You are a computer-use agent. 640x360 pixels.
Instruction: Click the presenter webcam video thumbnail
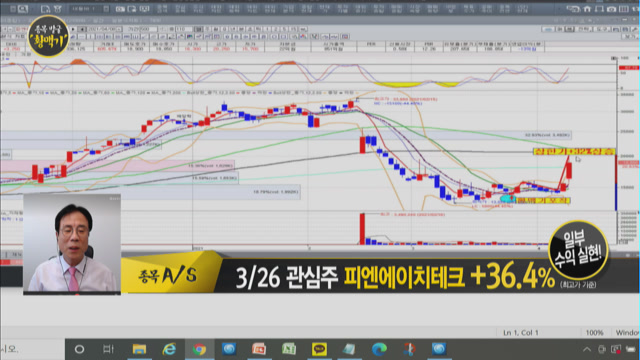(x=72, y=244)
